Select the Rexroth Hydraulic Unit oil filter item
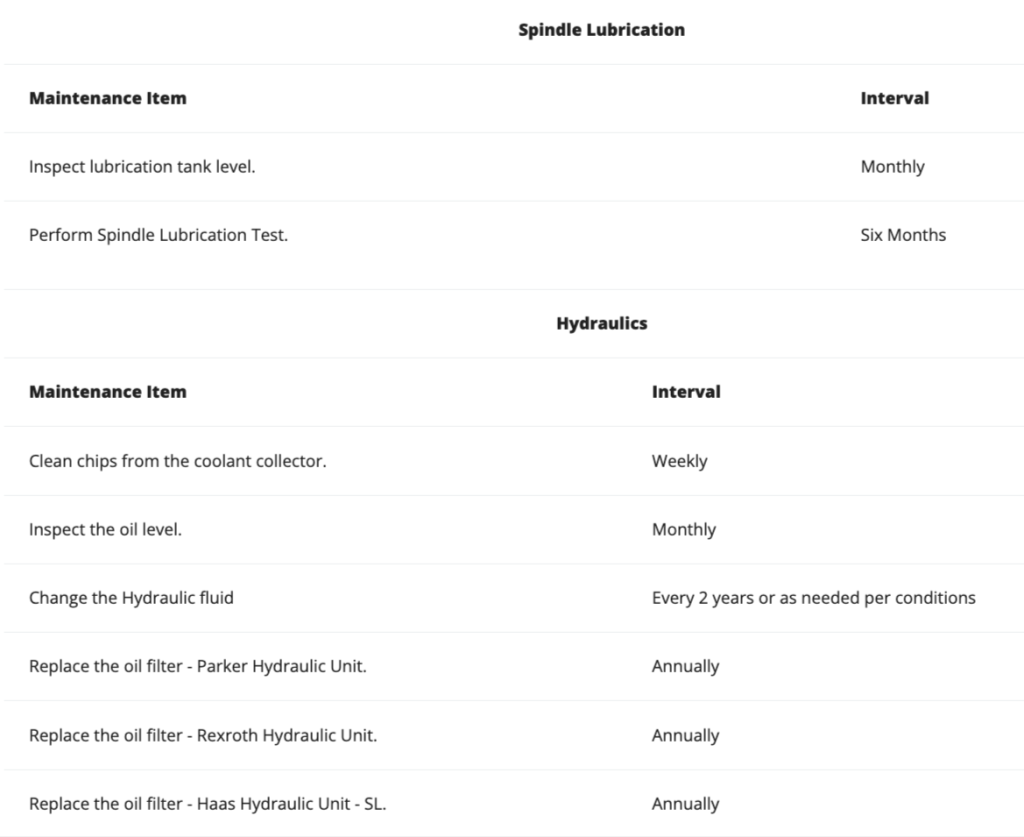1024x837 pixels. [202, 735]
